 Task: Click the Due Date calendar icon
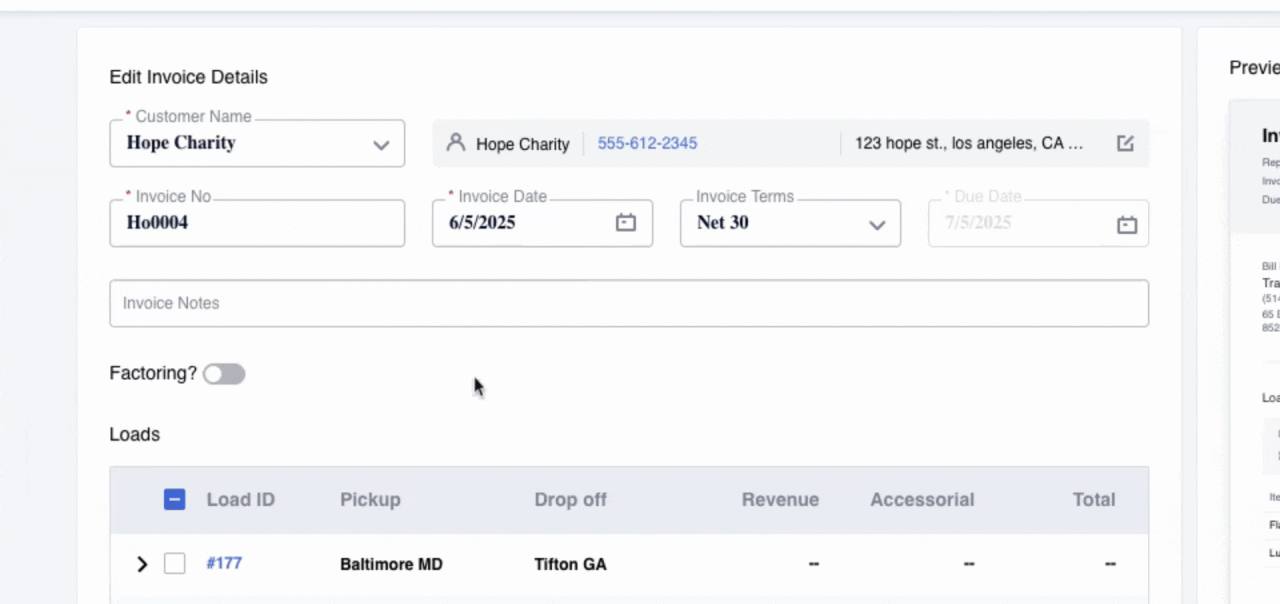tap(1127, 224)
